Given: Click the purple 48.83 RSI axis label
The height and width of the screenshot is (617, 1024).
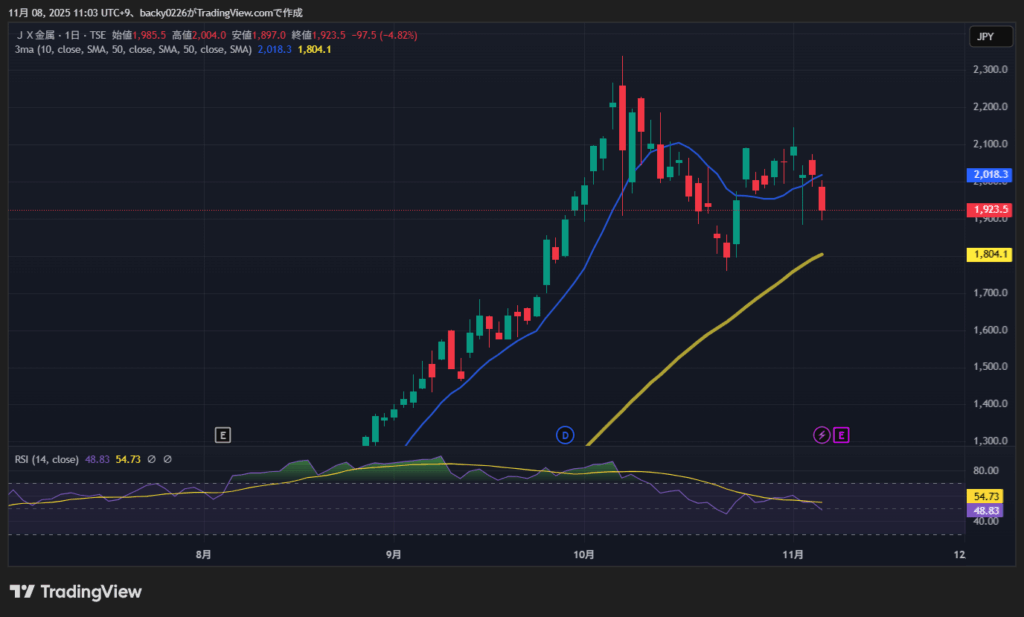Looking at the screenshot, I should coord(988,510).
